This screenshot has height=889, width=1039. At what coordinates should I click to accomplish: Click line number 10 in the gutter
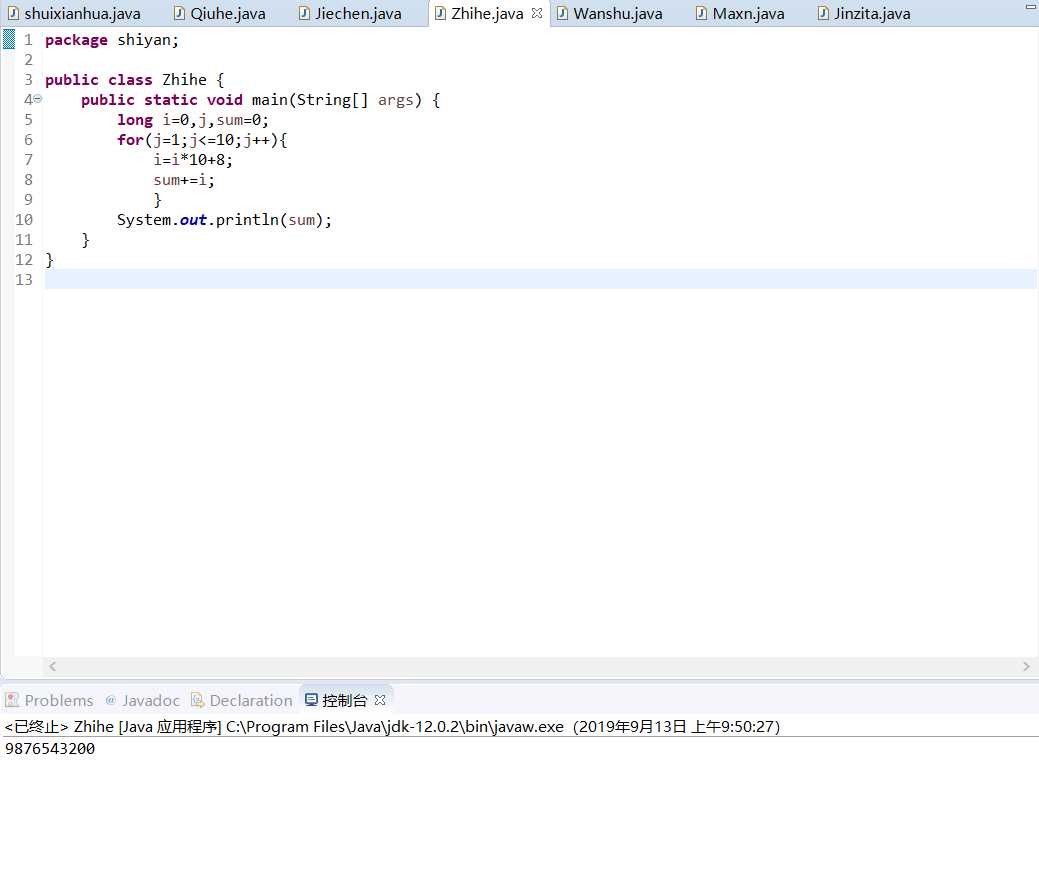point(24,220)
